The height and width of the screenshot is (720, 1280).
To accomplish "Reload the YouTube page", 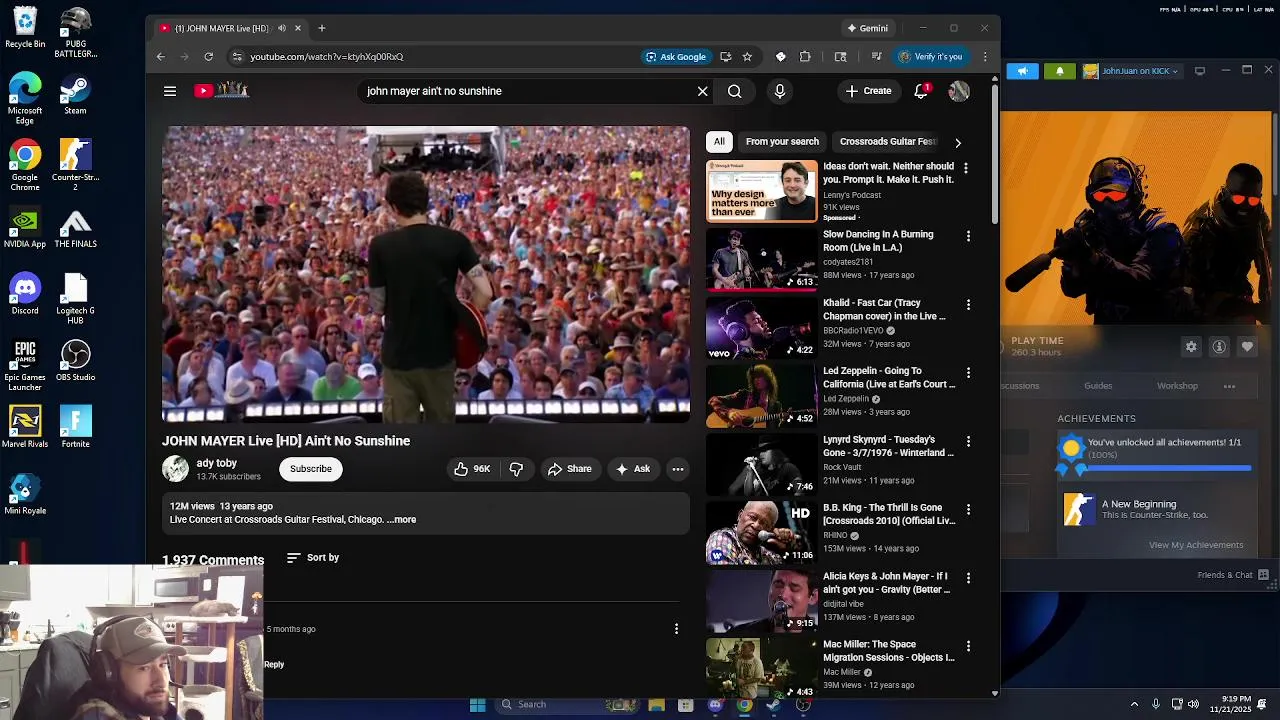I will click(208, 57).
